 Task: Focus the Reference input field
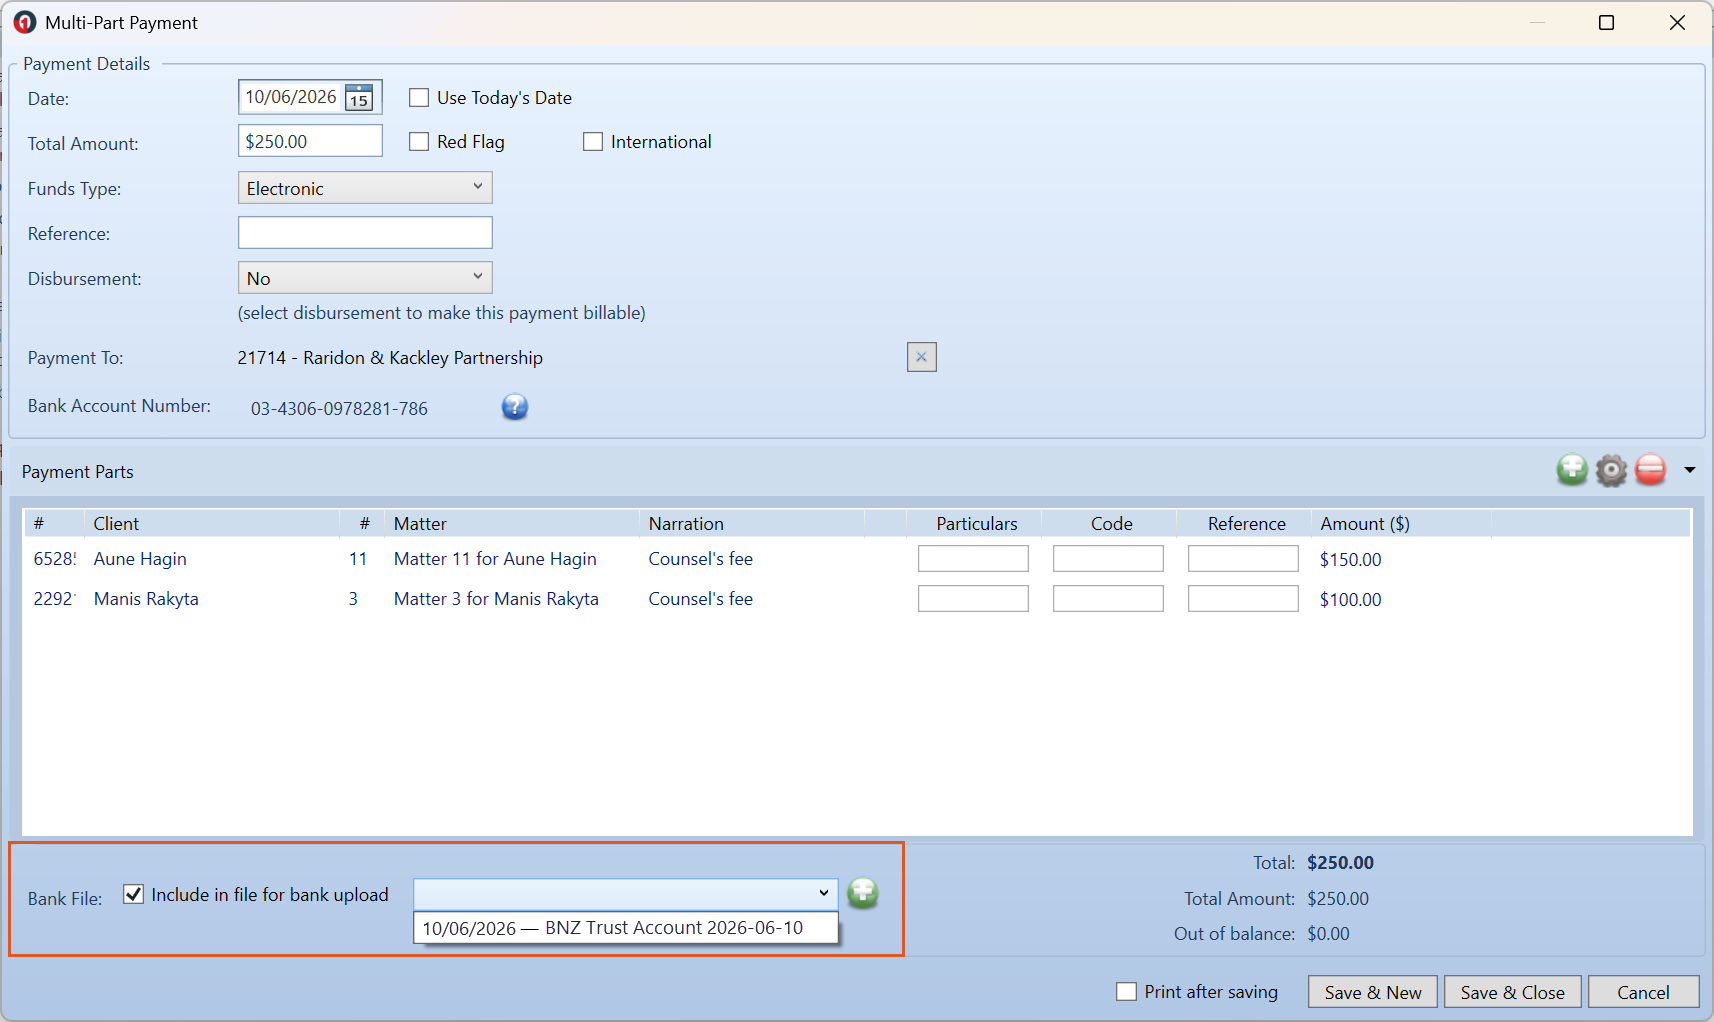click(x=365, y=233)
